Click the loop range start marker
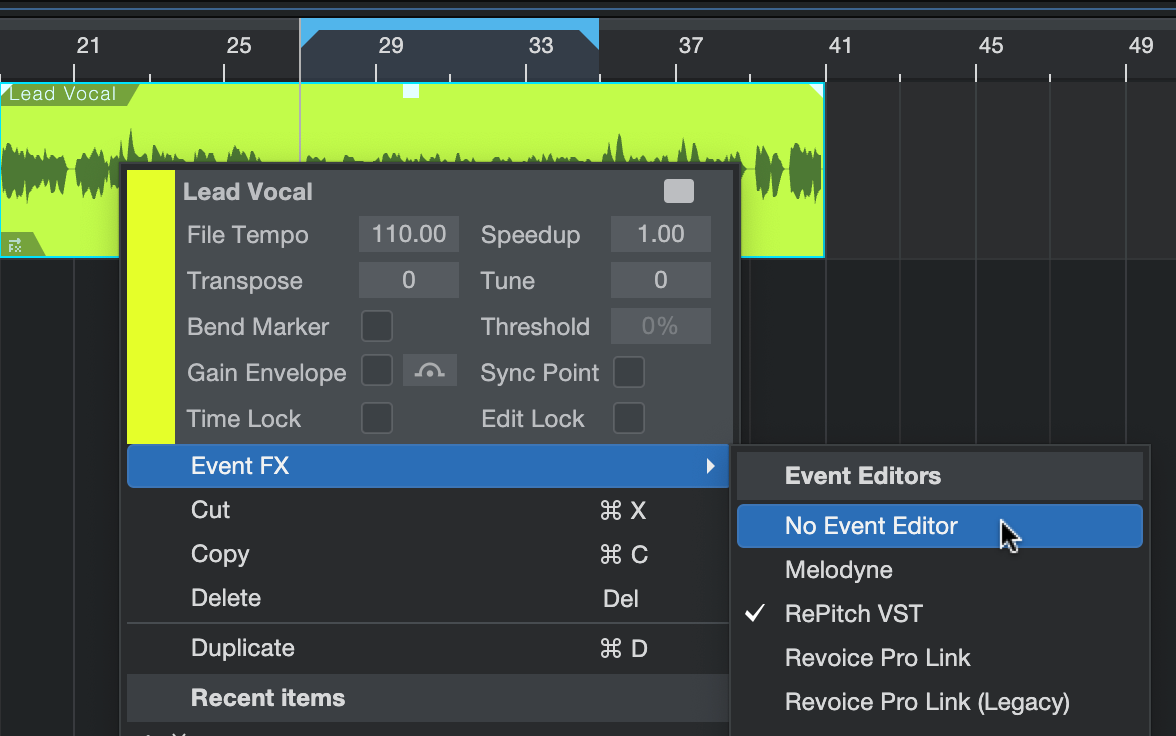The image size is (1176, 736). [x=310, y=38]
